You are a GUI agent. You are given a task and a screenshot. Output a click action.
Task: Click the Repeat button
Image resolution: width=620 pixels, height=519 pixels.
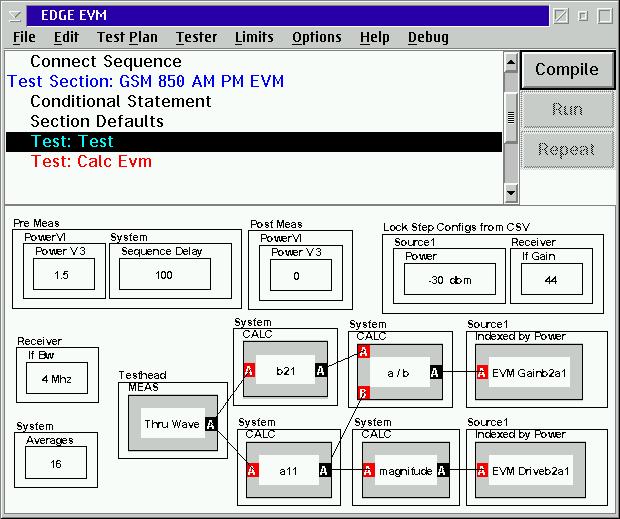point(567,150)
